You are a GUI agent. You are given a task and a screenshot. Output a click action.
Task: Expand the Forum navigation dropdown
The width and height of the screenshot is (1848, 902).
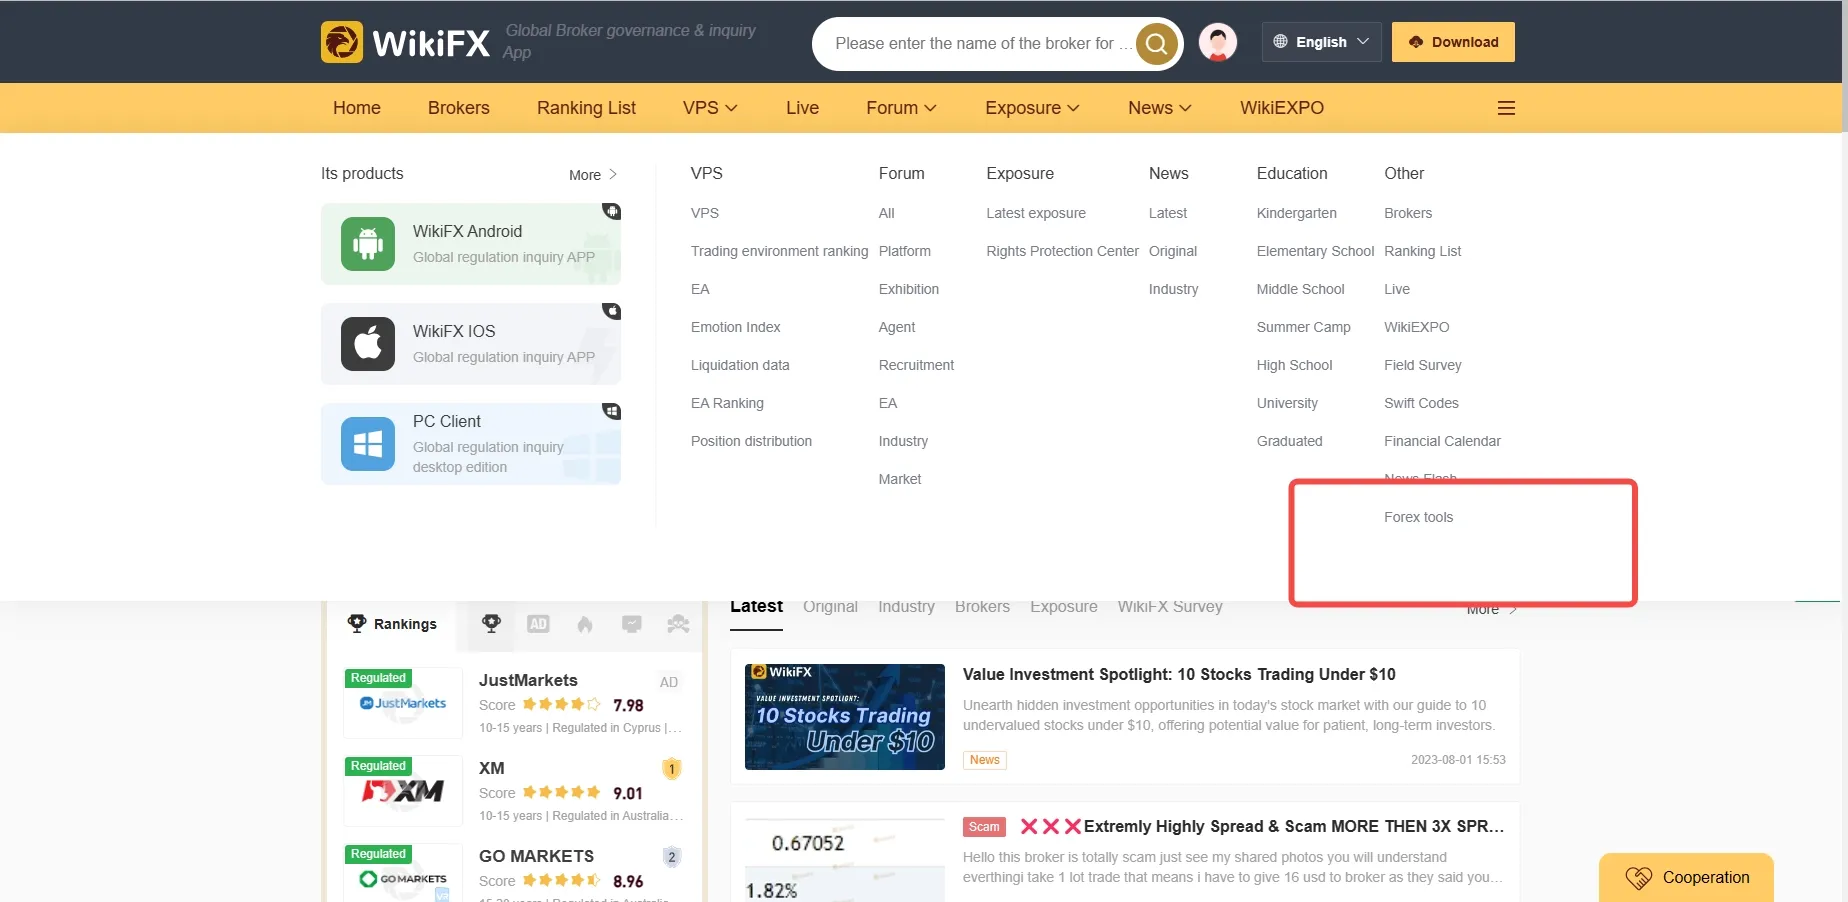901,108
